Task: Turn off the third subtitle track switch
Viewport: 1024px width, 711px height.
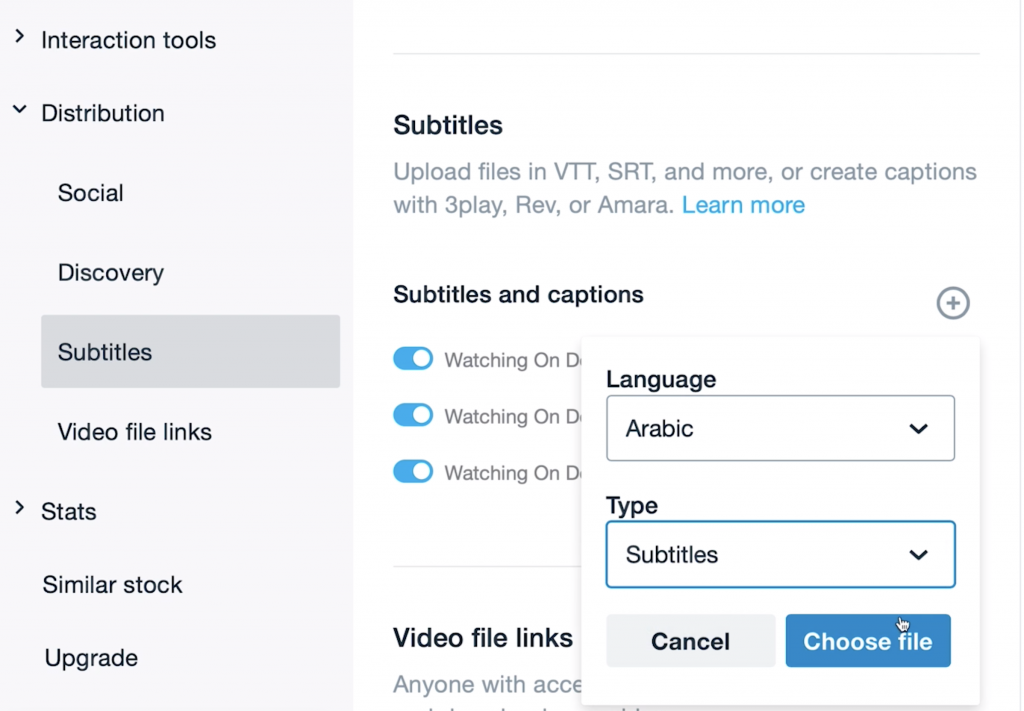Action: tap(413, 472)
